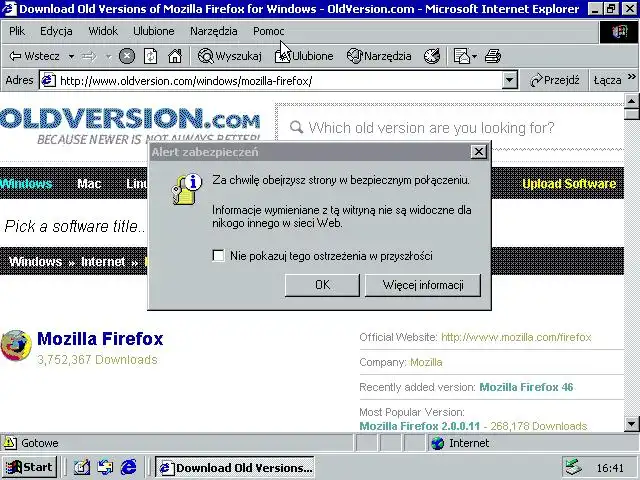Image resolution: width=640 pixels, height=480 pixels.
Task: Click the Mozilla company link
Action: coord(426,362)
